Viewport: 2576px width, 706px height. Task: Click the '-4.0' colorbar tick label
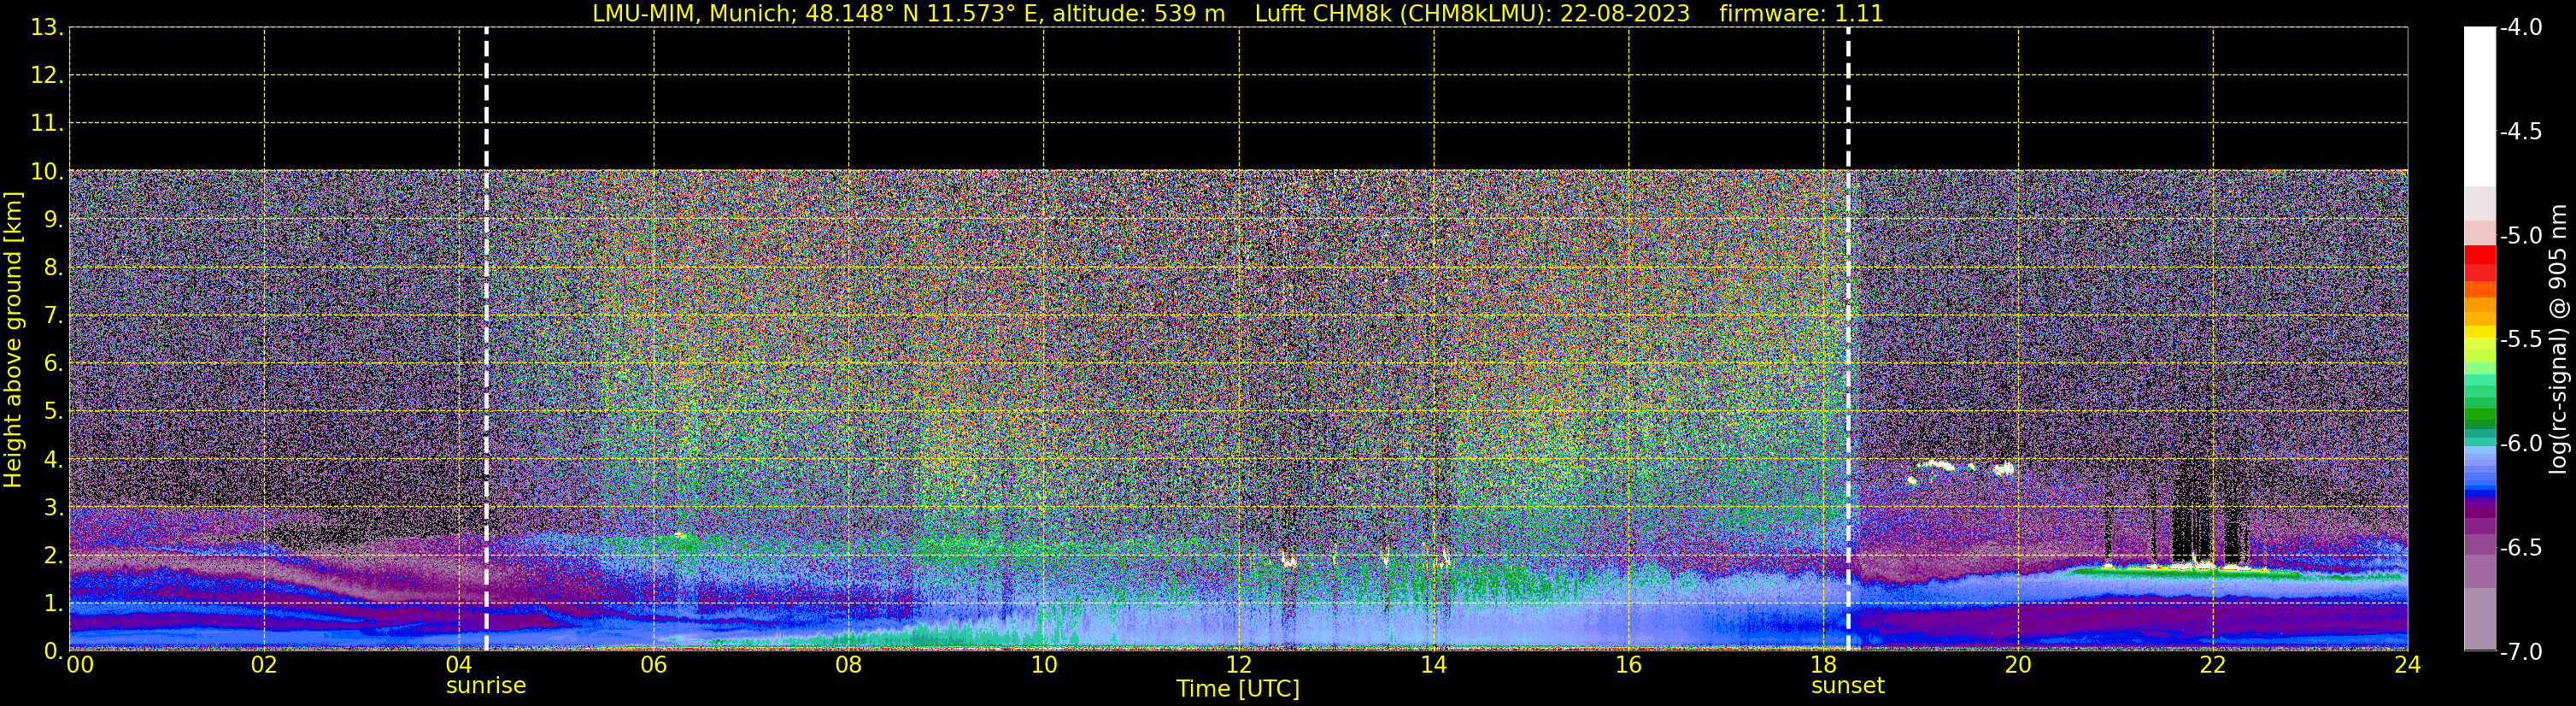[x=2520, y=28]
